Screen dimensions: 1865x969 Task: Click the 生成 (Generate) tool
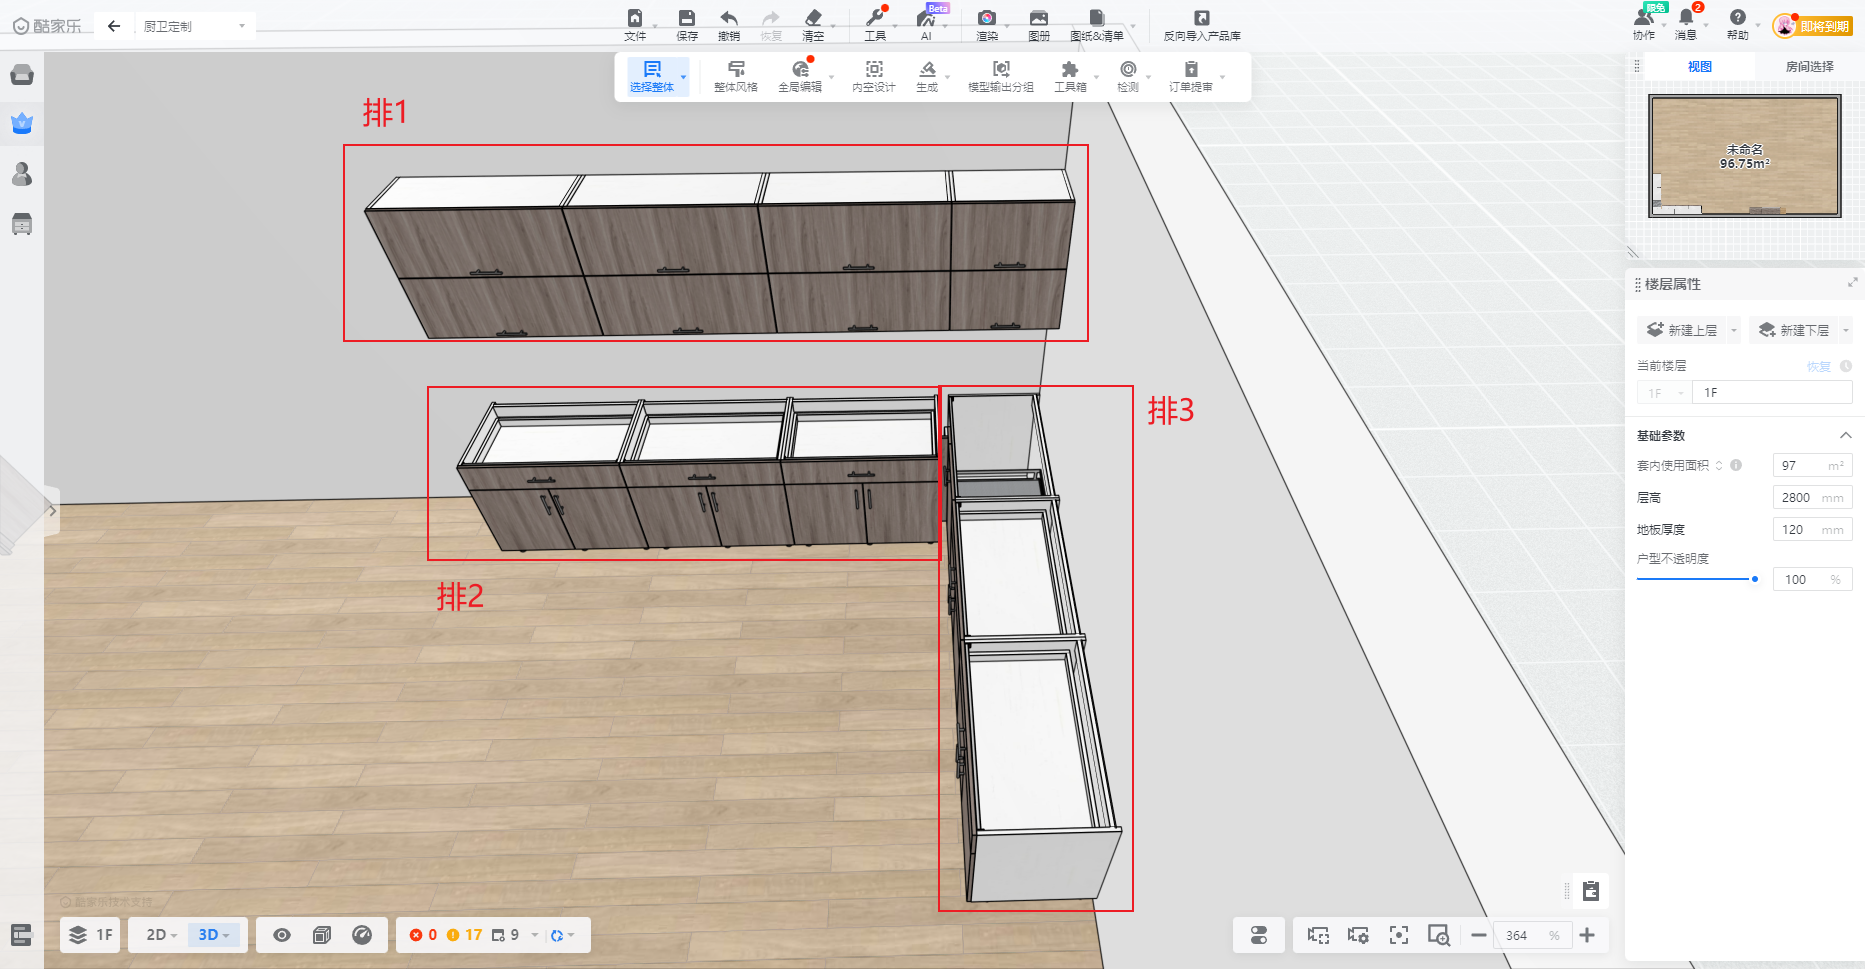pyautogui.click(x=927, y=76)
